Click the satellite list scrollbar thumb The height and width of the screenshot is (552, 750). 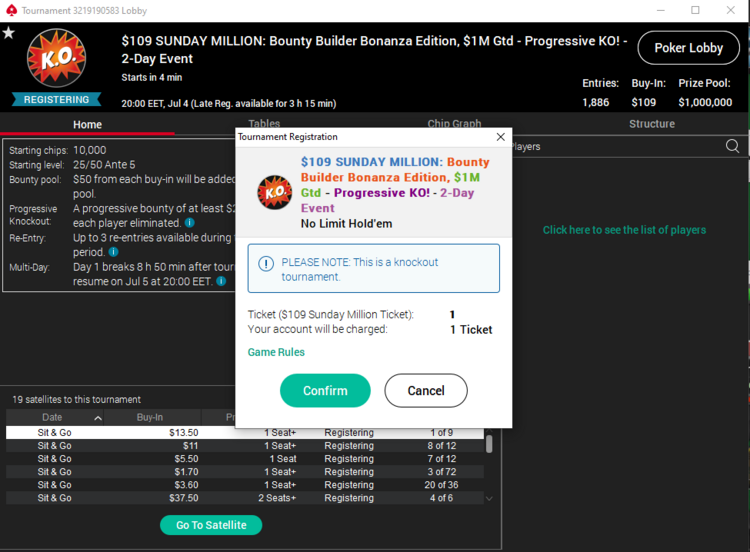(x=489, y=443)
